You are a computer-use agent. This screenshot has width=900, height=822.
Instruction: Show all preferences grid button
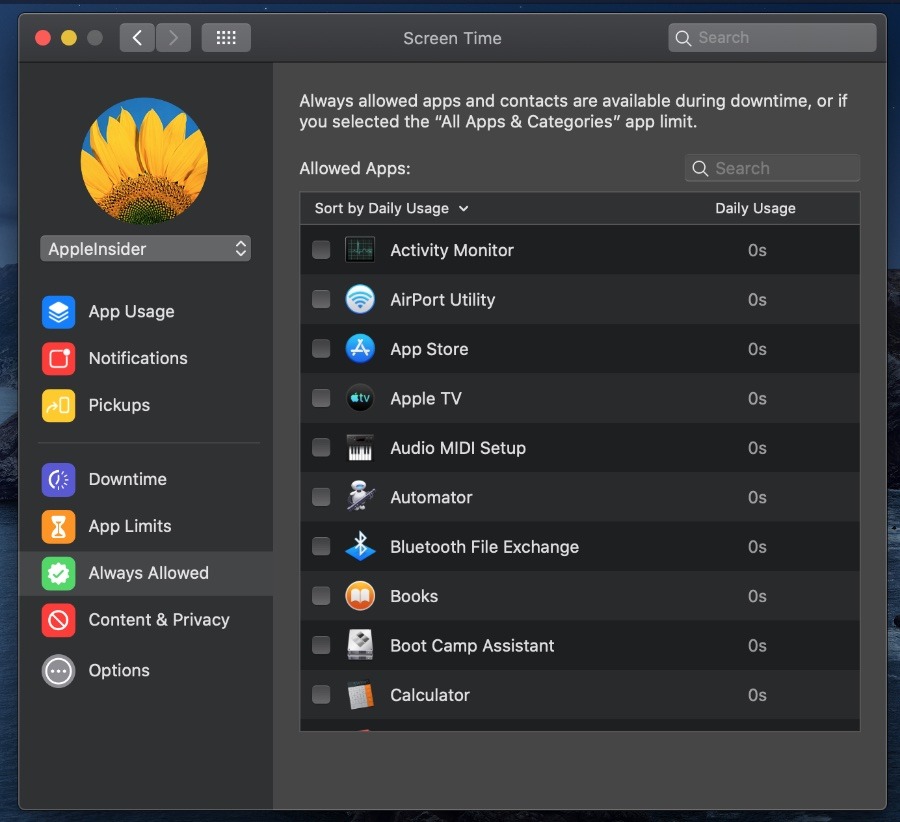[226, 38]
